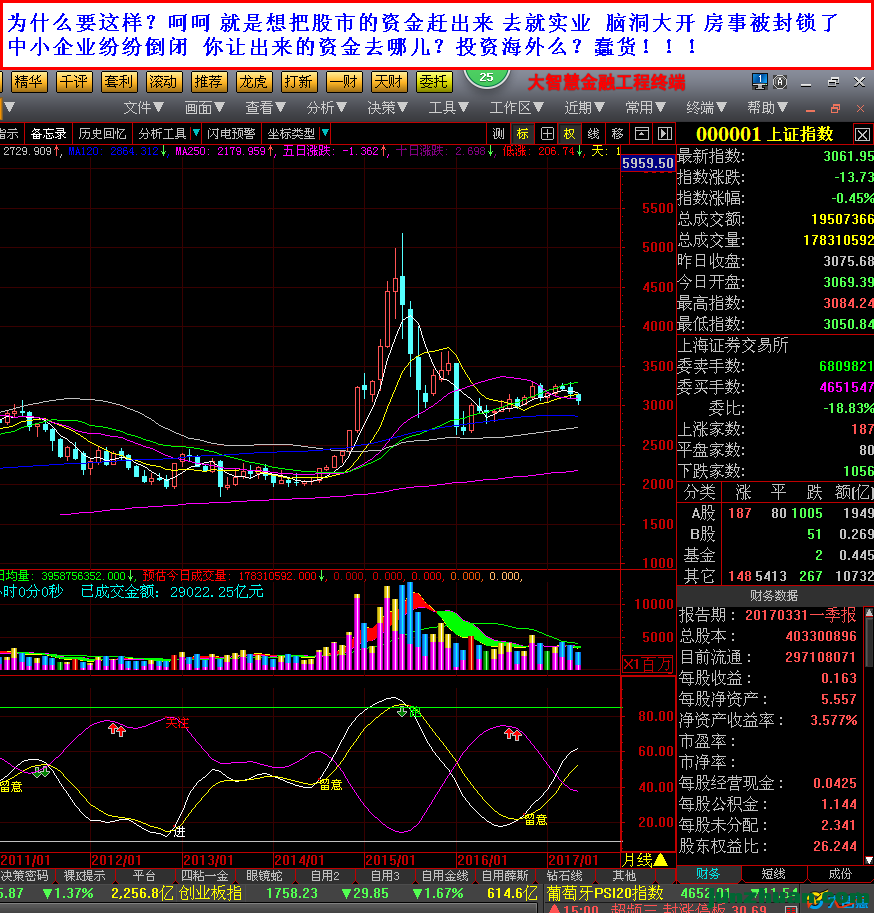
Task: Expand the 帮助 dropdown menu
Action: (767, 108)
